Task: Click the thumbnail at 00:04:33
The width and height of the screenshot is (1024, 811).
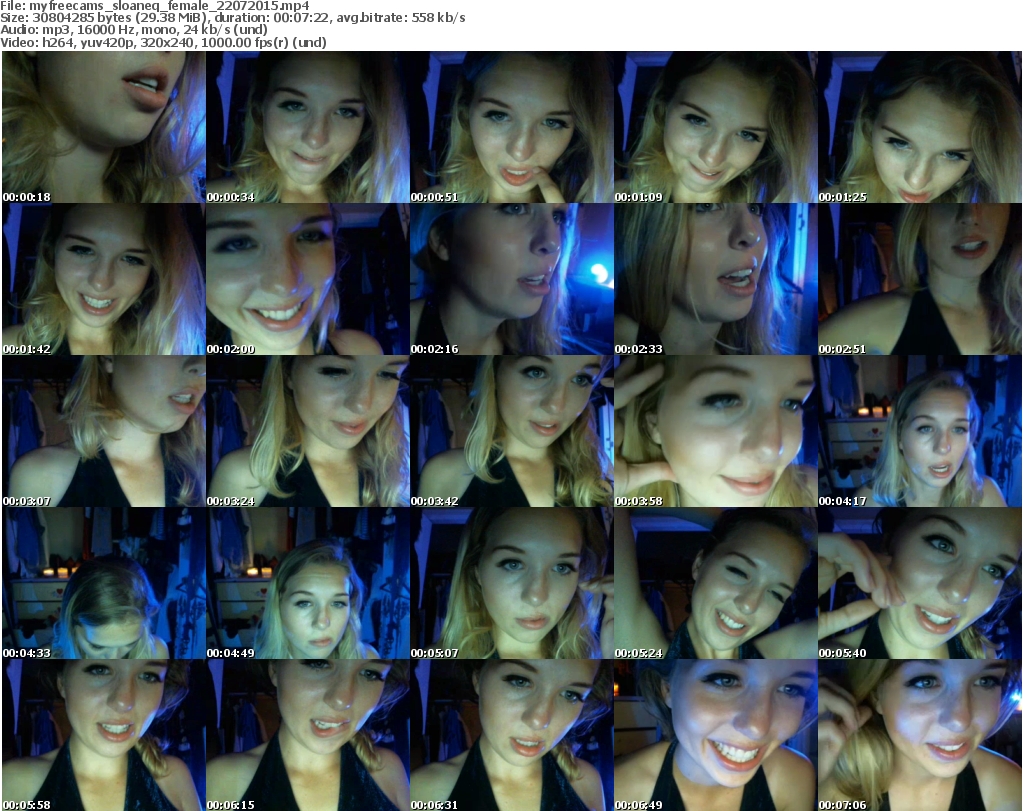Action: [x=104, y=584]
